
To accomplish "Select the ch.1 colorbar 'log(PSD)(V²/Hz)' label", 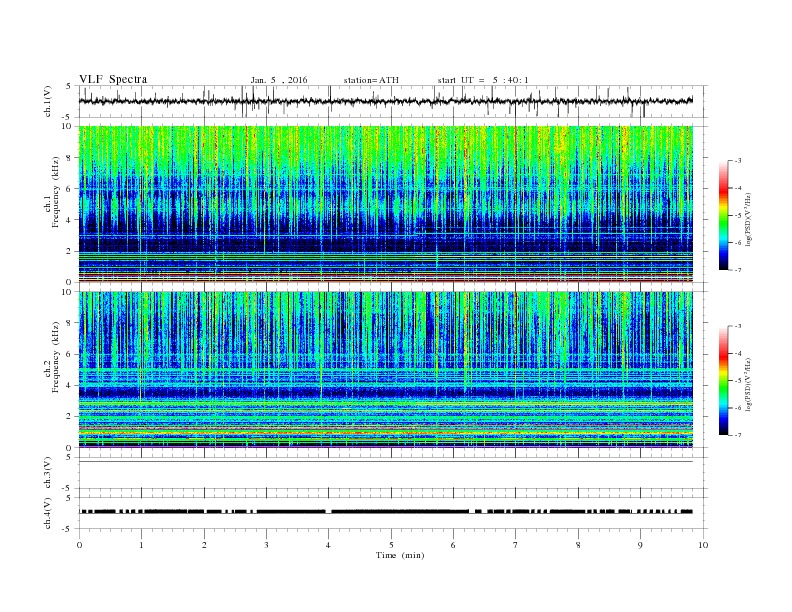I will tap(749, 220).
